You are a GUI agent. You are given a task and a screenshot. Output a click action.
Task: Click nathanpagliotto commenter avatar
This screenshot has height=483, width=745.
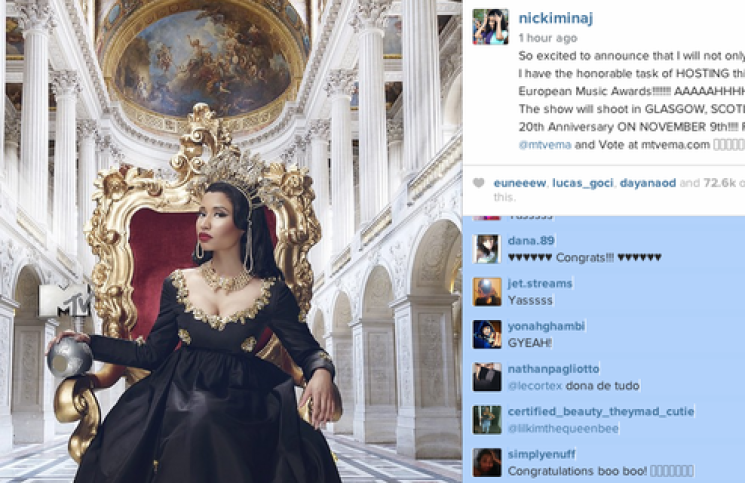[x=487, y=377]
